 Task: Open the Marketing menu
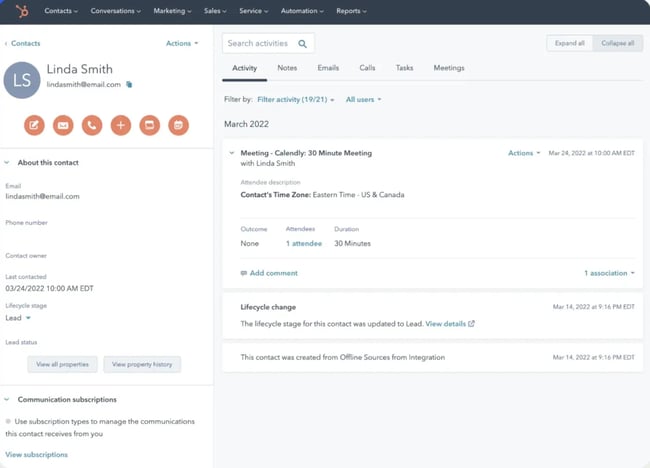(172, 11)
